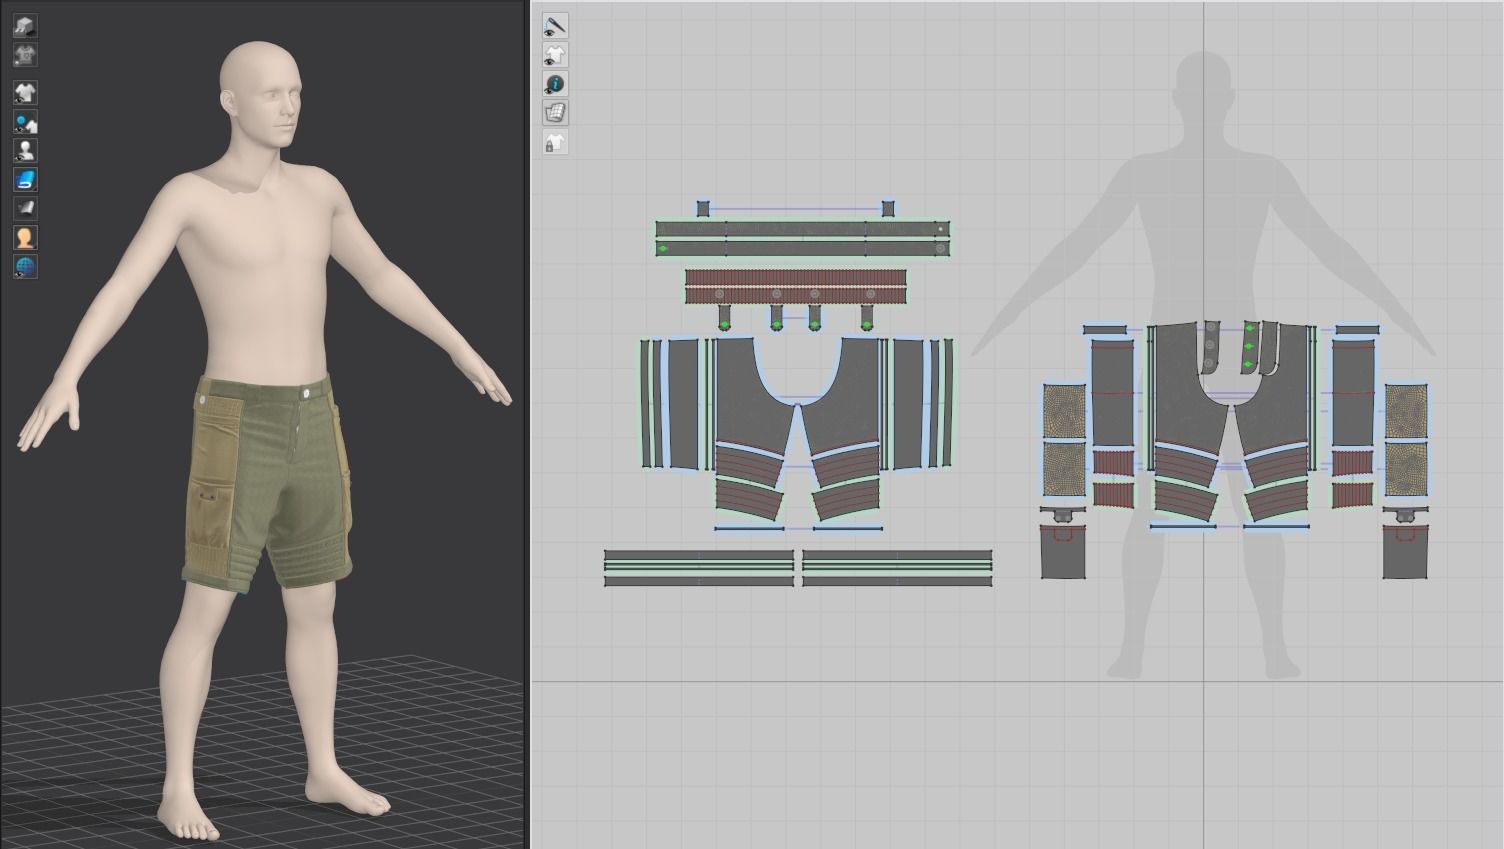Toggle show seamlines needle icon in 2D window
Image resolution: width=1504 pixels, height=849 pixels.
point(555,26)
